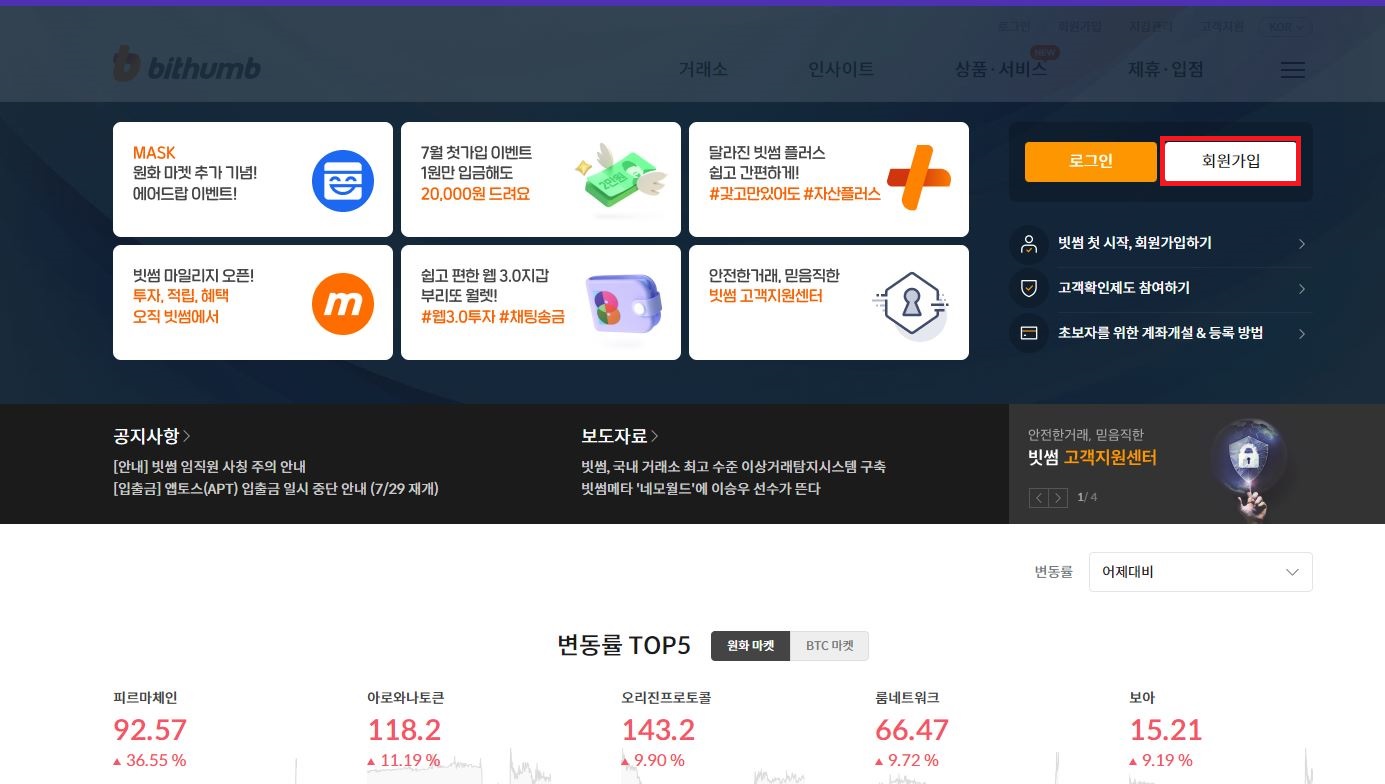The height and width of the screenshot is (784, 1385).
Task: Open the KOR language selector
Action: pos(1284,26)
